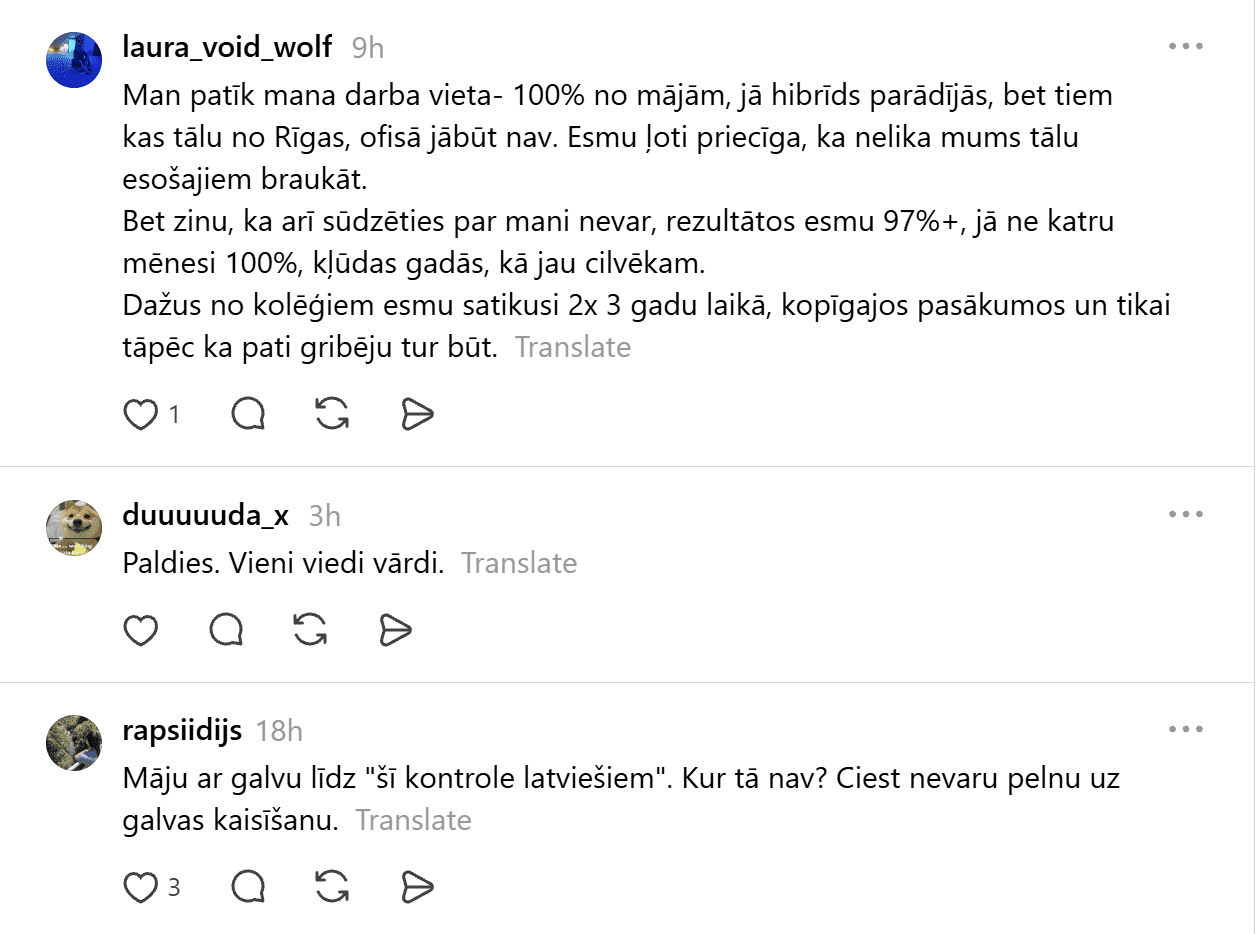Open laura_void_wolf's profile picture

coord(75,59)
